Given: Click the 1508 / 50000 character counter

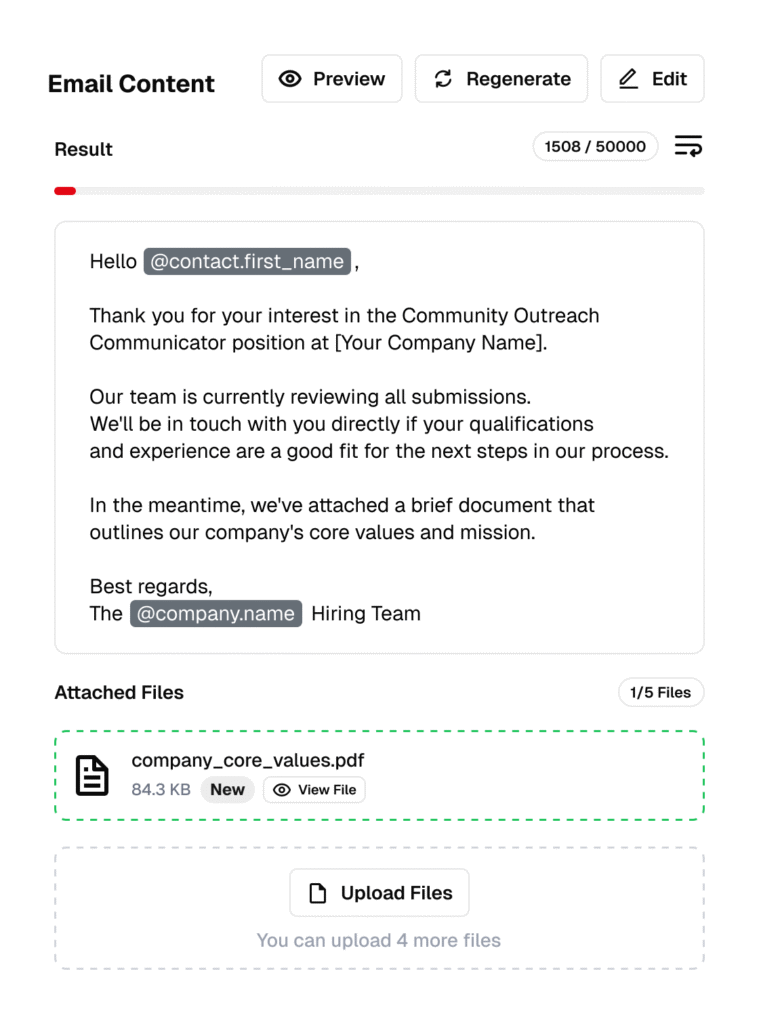Looking at the screenshot, I should (x=595, y=147).
